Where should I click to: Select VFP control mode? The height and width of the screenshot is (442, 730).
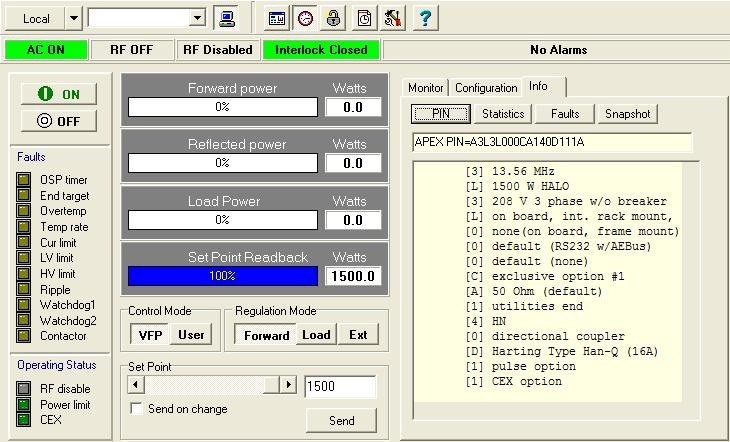point(150,335)
